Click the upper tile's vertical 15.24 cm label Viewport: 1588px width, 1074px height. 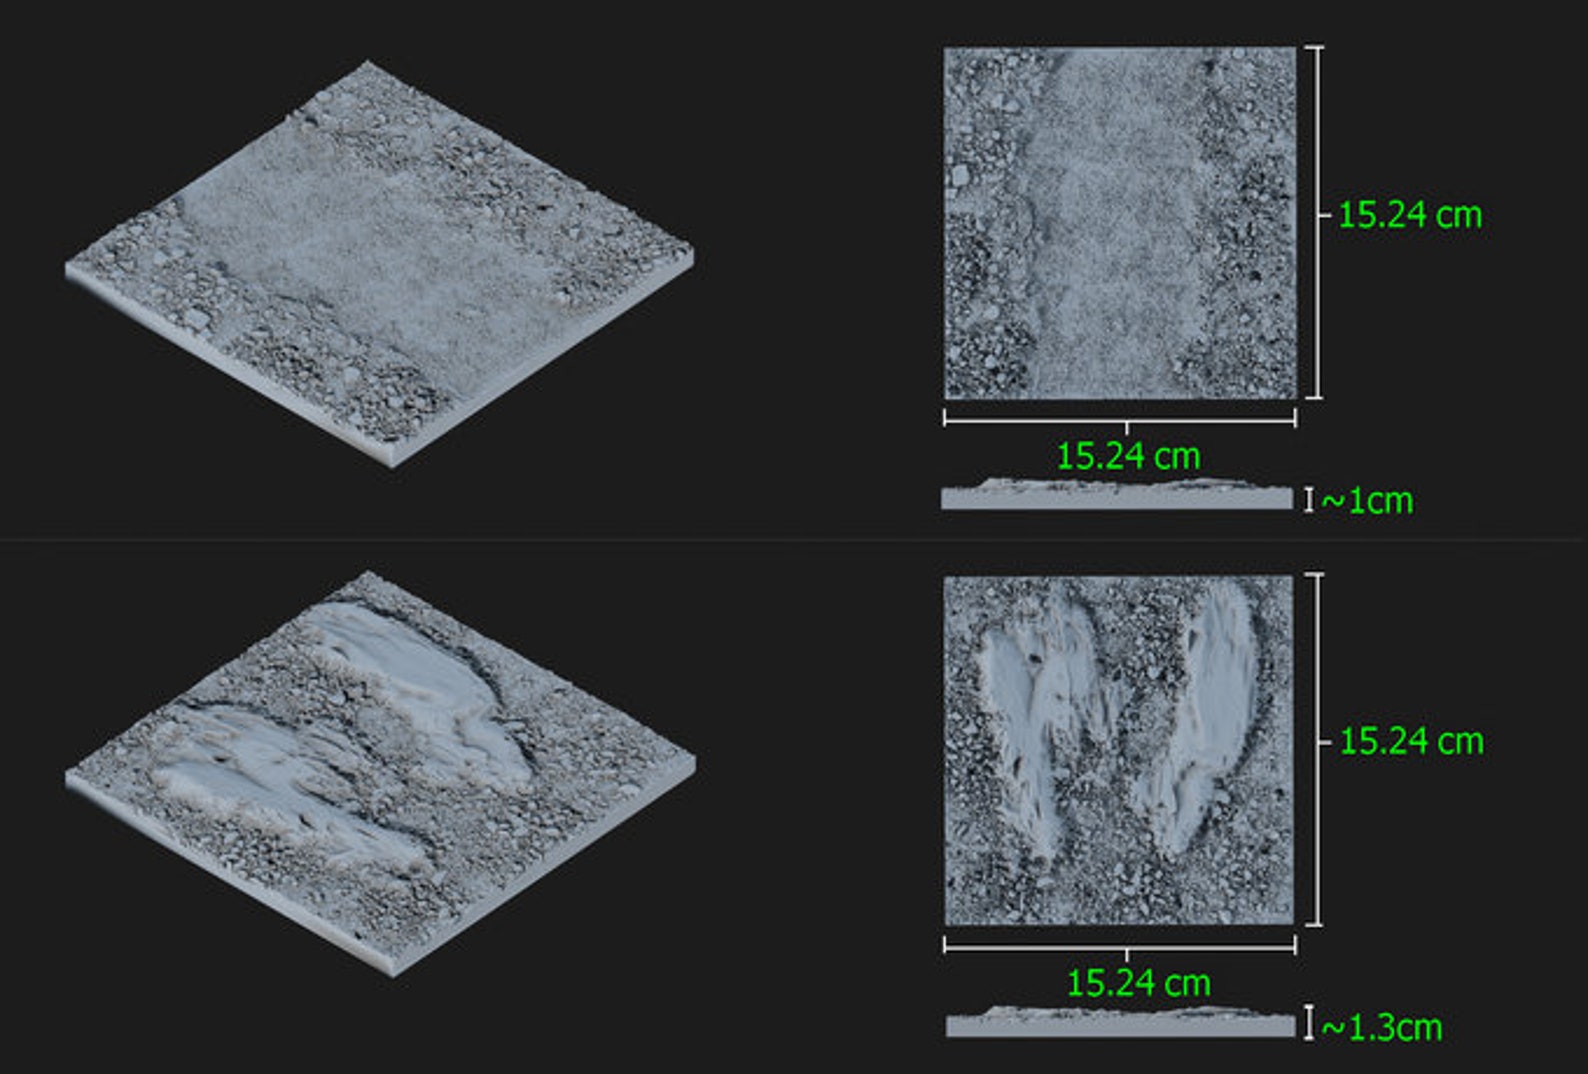click(x=1410, y=215)
